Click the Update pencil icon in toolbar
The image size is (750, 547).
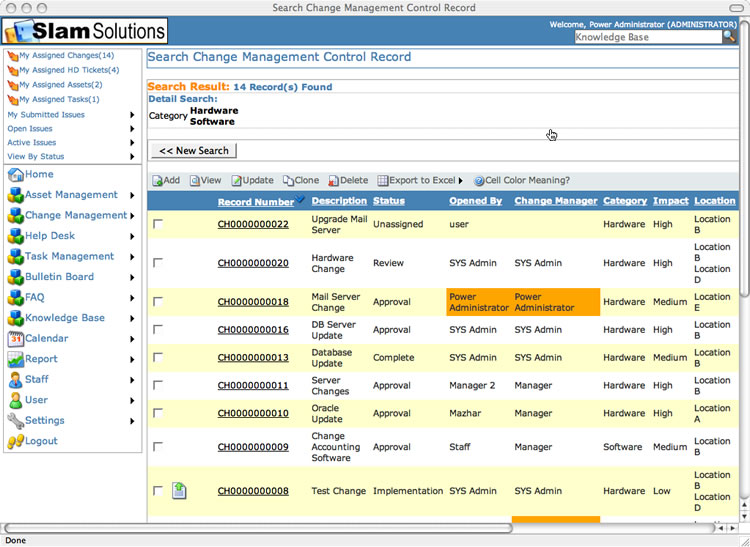click(x=236, y=181)
